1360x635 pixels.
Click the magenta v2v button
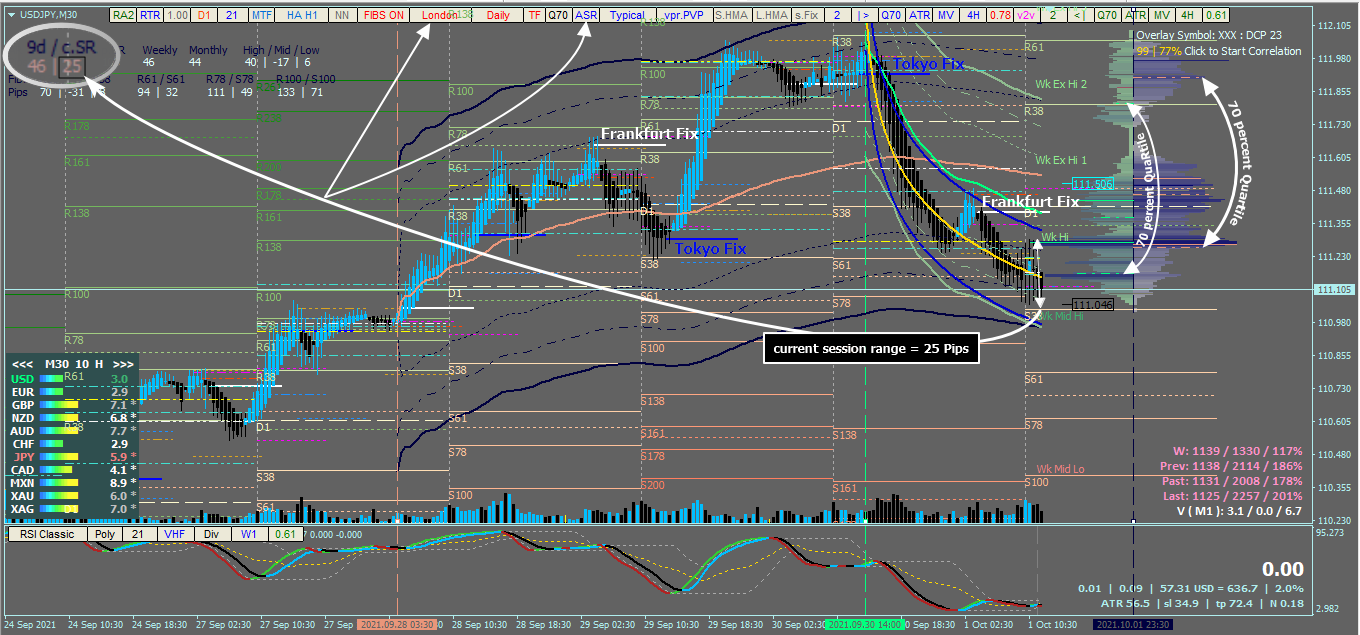(x=1026, y=15)
